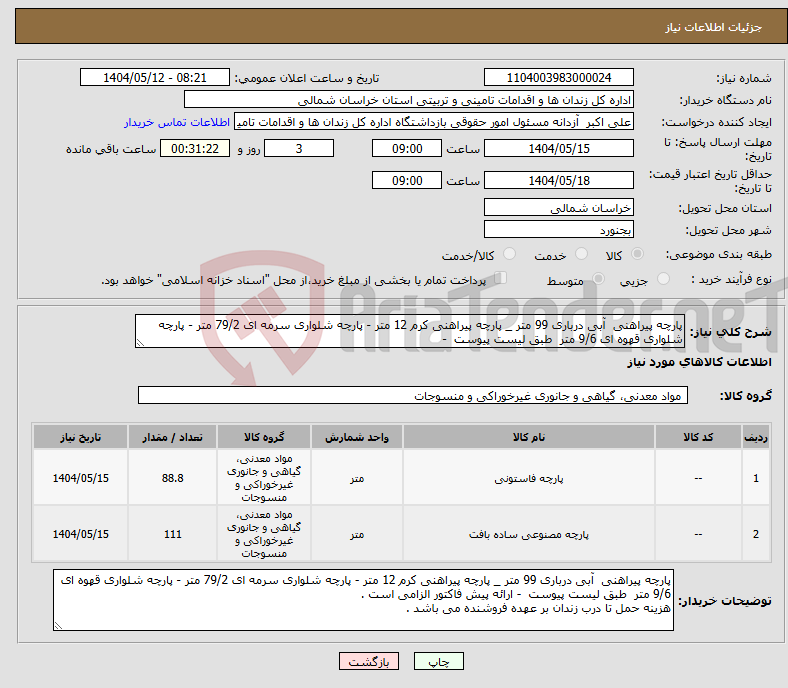The image size is (788, 688).
Task: Click the price validity date 1404/05/18 field
Action: (558, 180)
